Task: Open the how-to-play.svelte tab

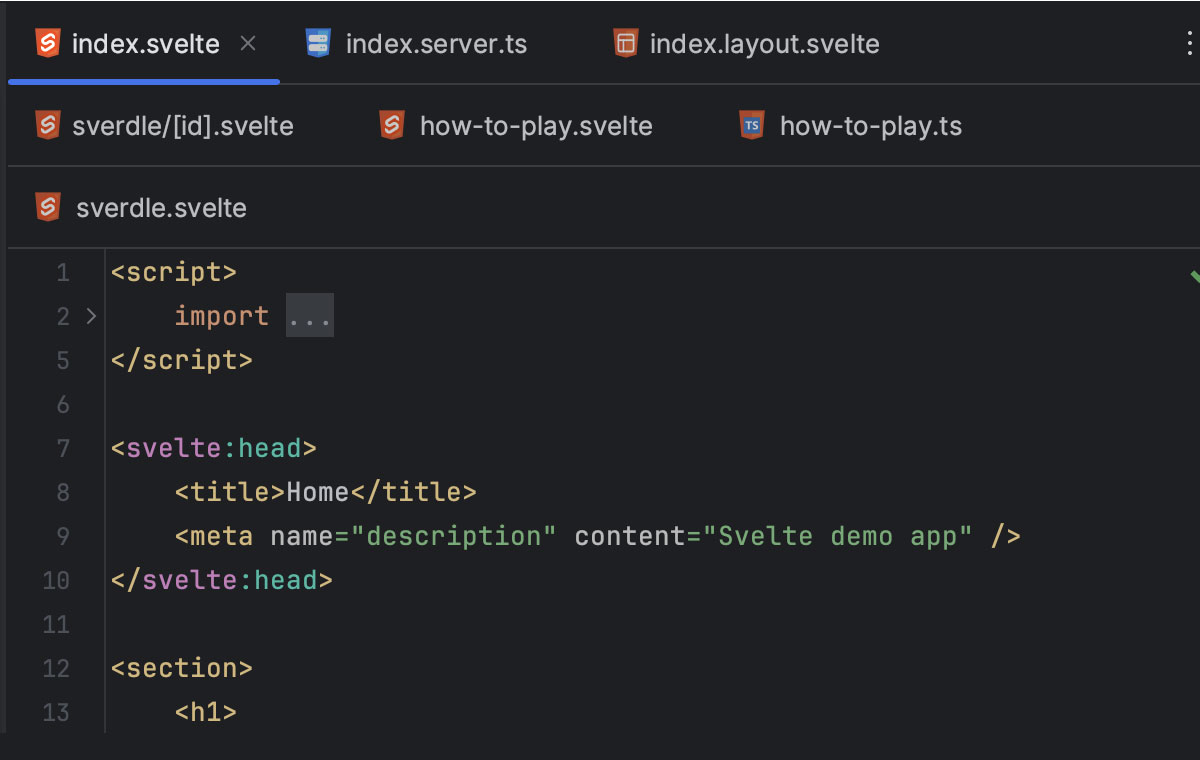Action: click(516, 126)
